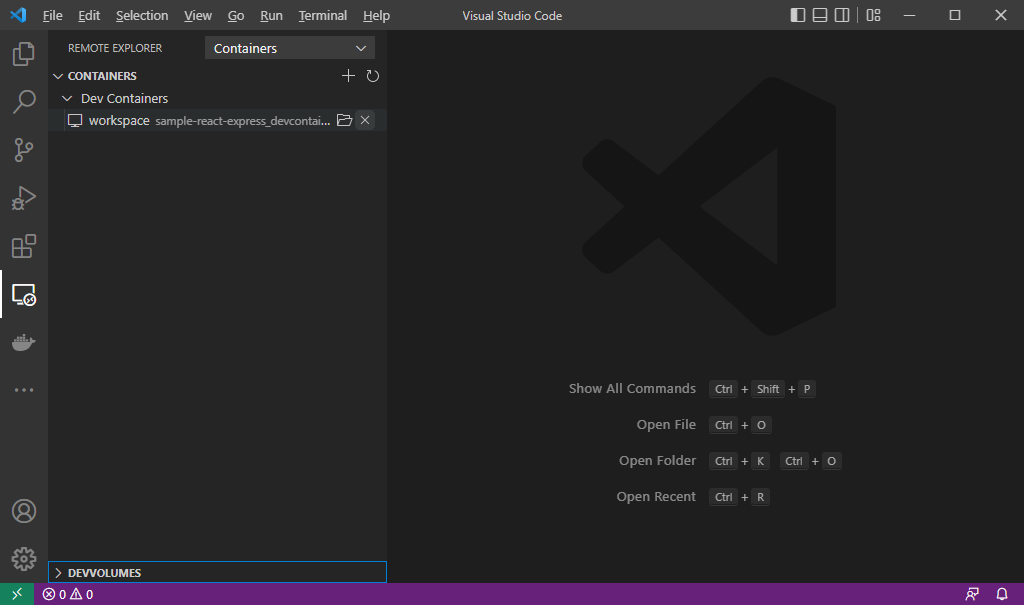1024x605 pixels.
Task: Open the Run and Debug view
Action: (24, 198)
